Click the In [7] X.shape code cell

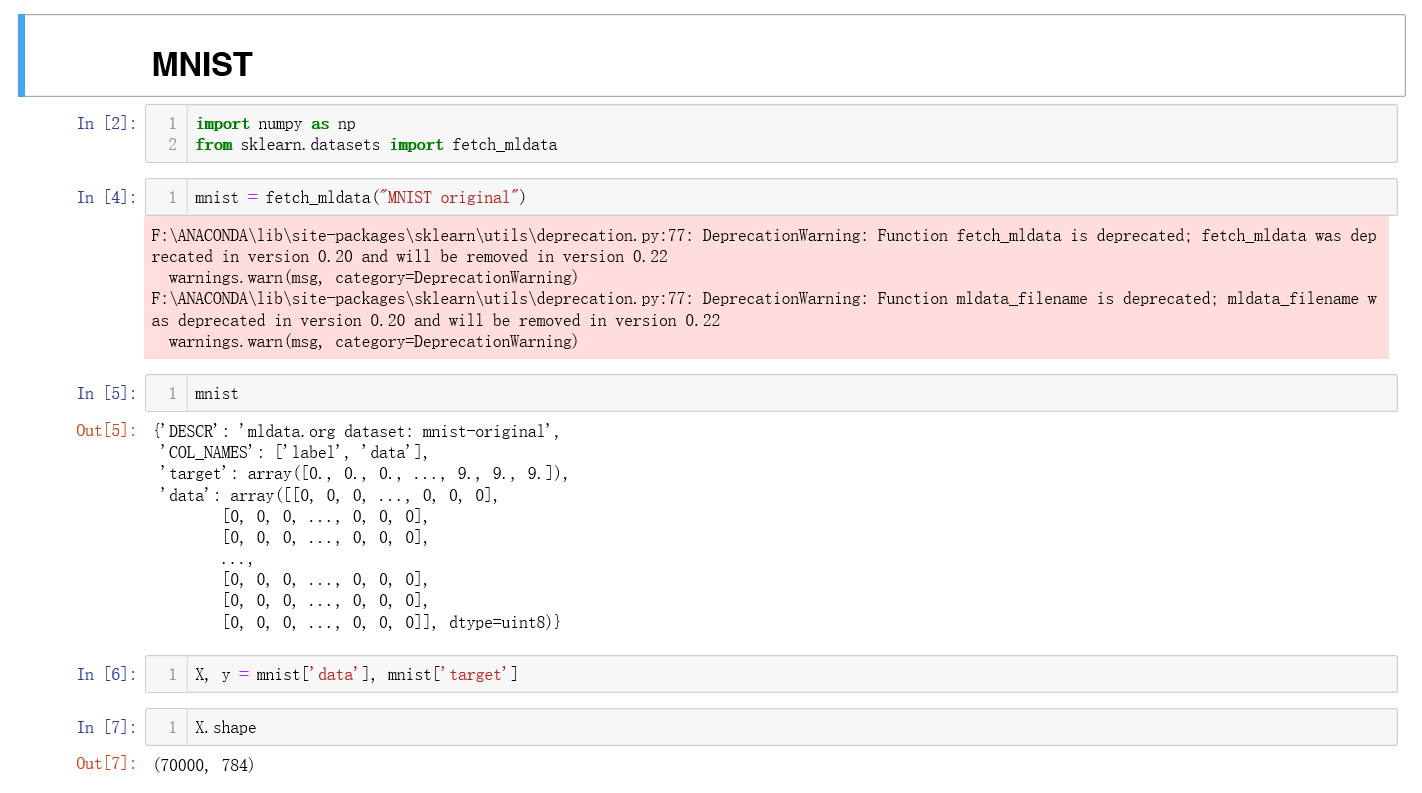tap(771, 727)
